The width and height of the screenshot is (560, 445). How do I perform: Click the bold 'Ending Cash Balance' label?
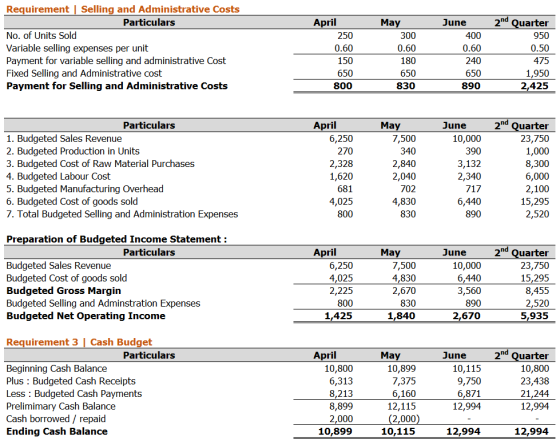coord(57,431)
